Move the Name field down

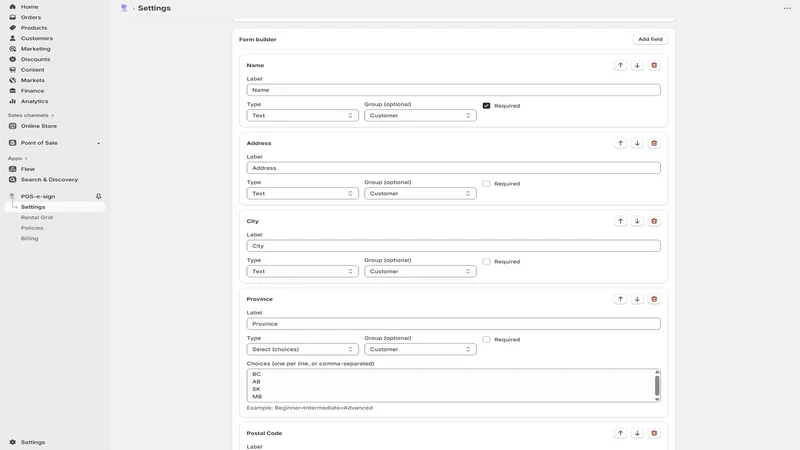[637, 65]
